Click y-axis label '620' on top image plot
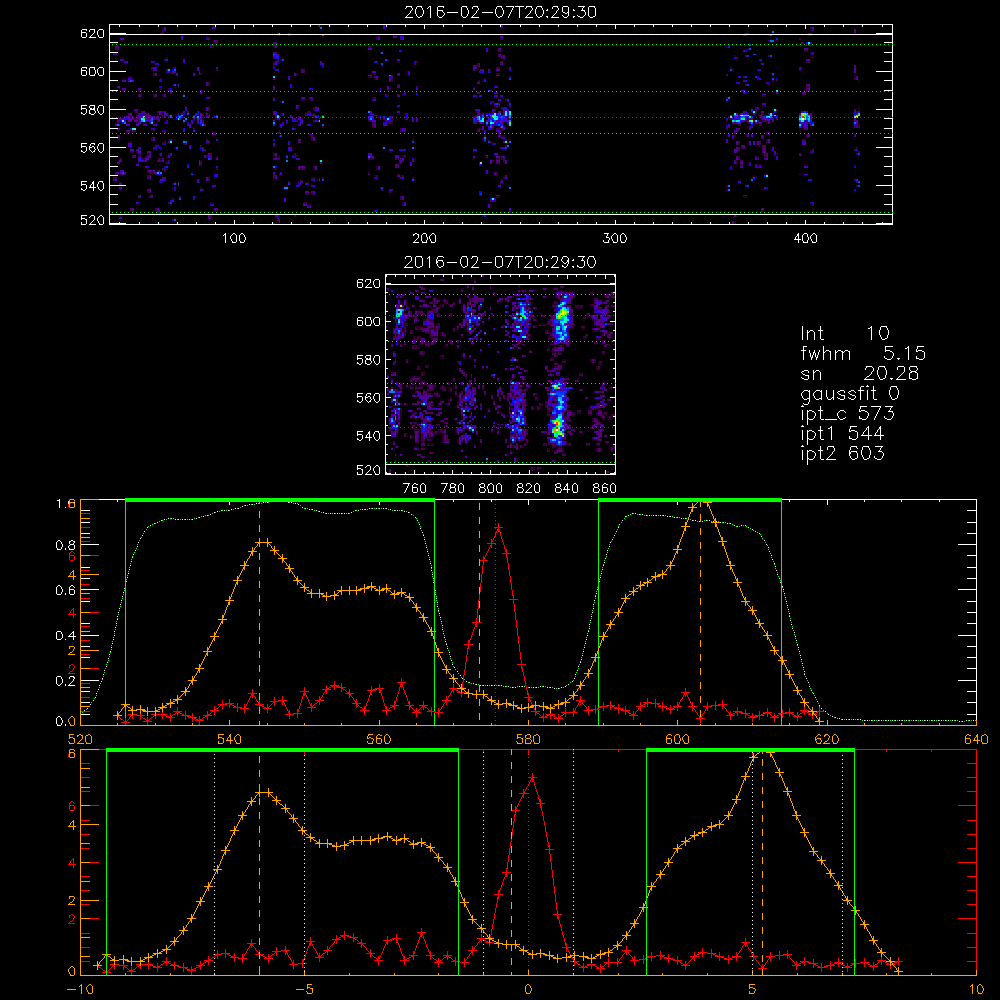 point(92,34)
